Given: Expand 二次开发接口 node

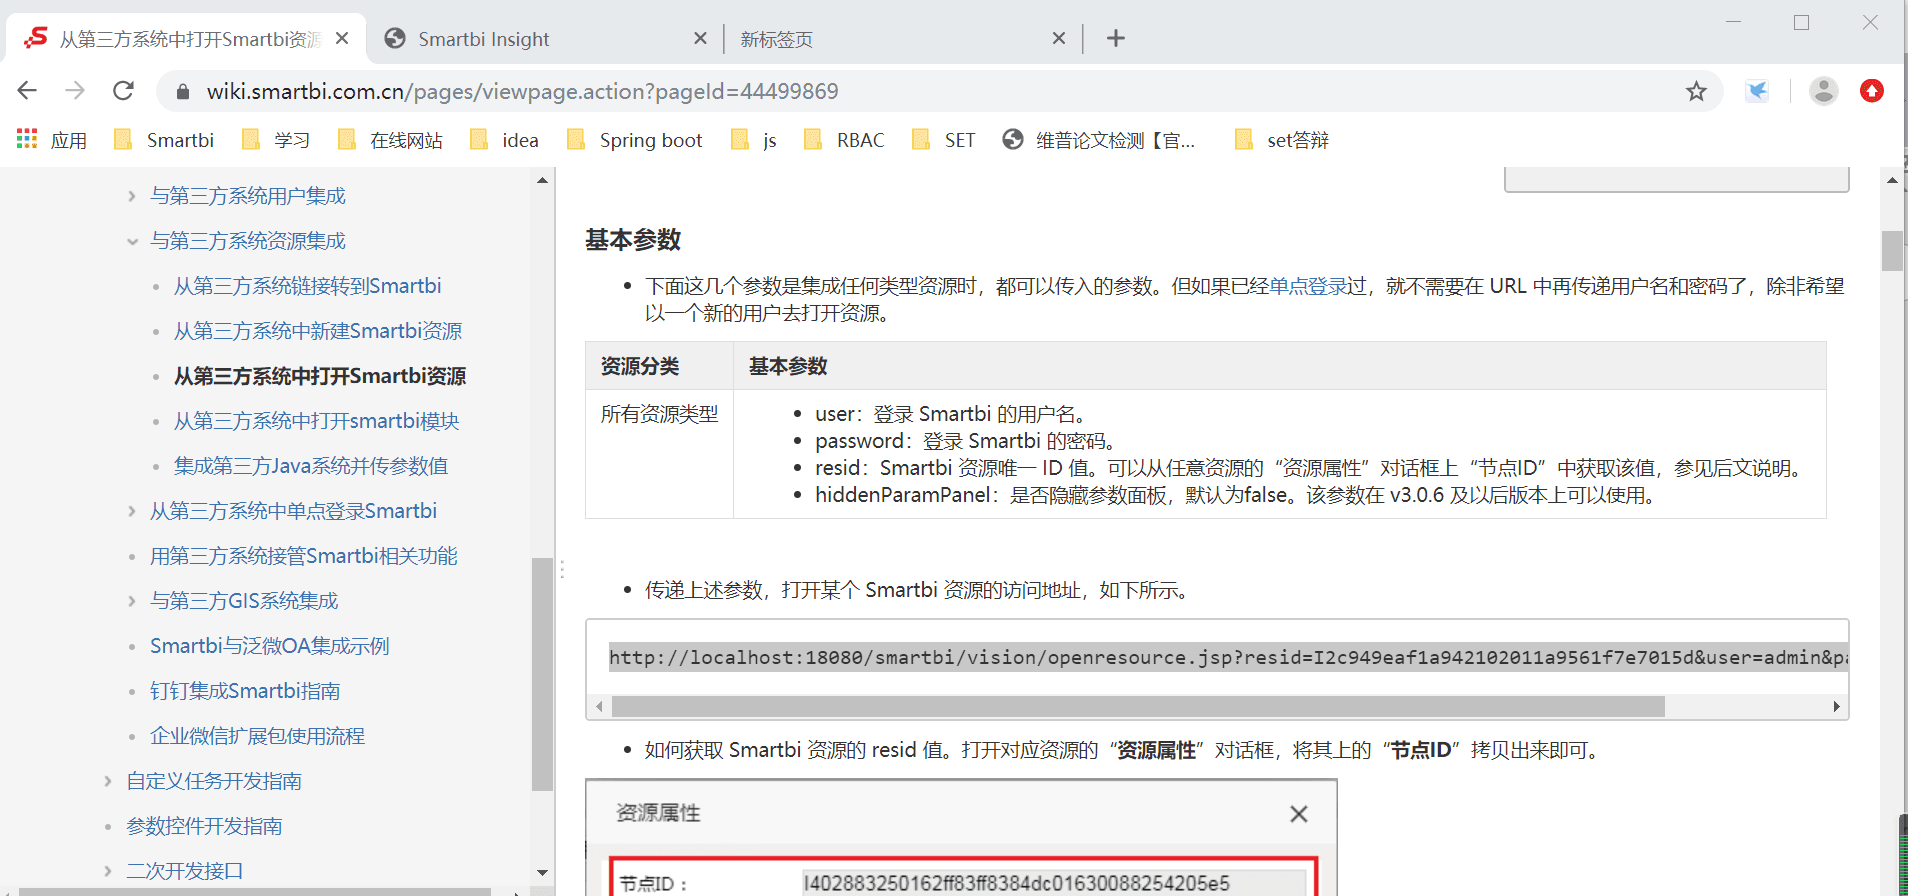Looking at the screenshot, I should (108, 871).
